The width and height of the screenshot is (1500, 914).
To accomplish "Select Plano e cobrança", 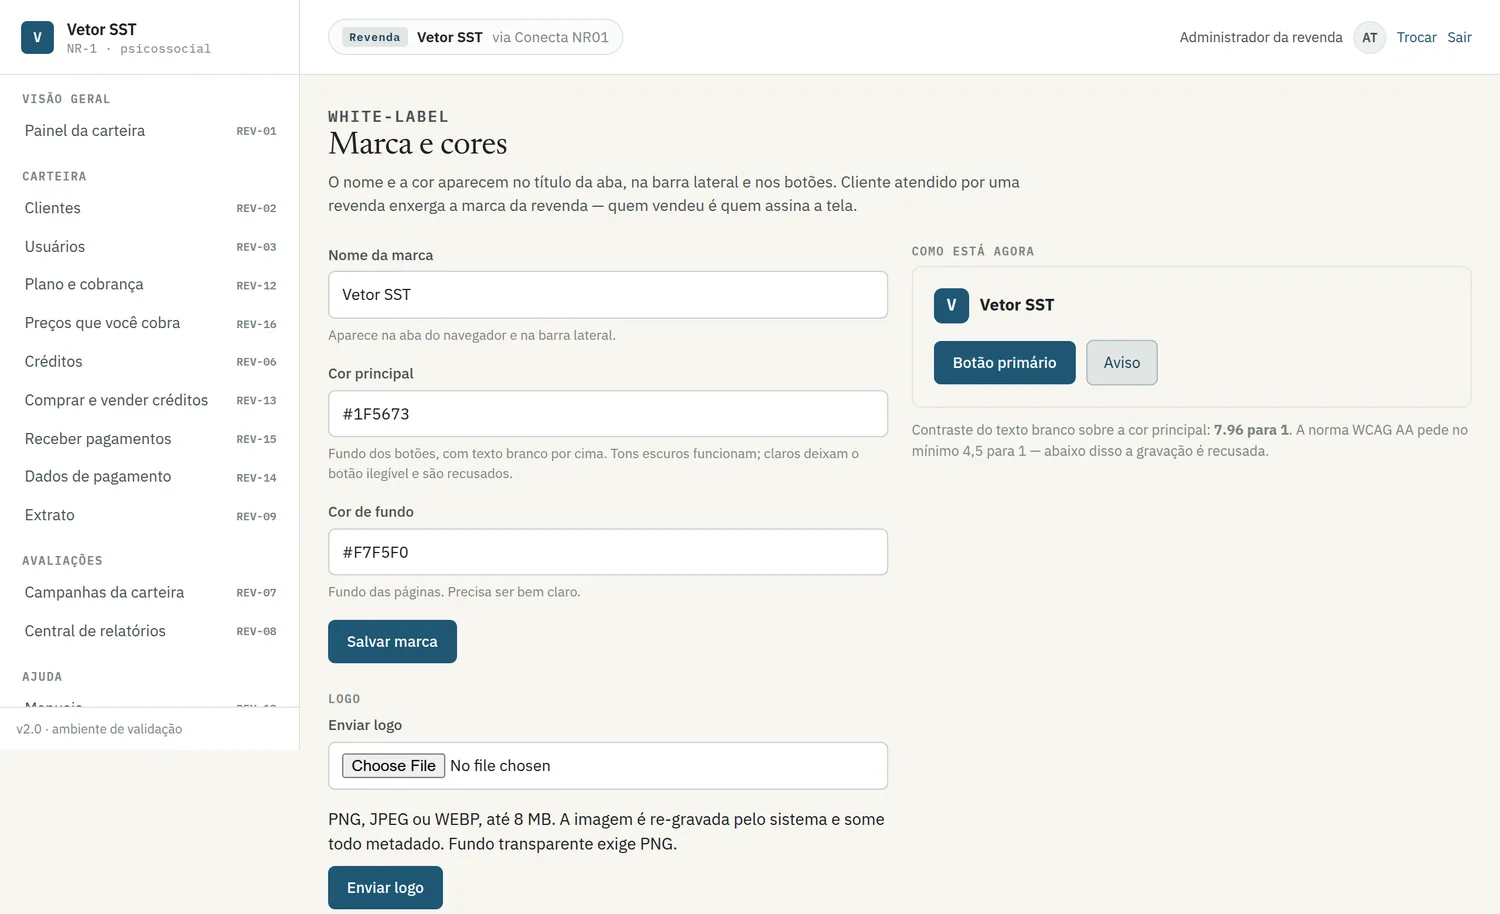I will tap(150, 285).
